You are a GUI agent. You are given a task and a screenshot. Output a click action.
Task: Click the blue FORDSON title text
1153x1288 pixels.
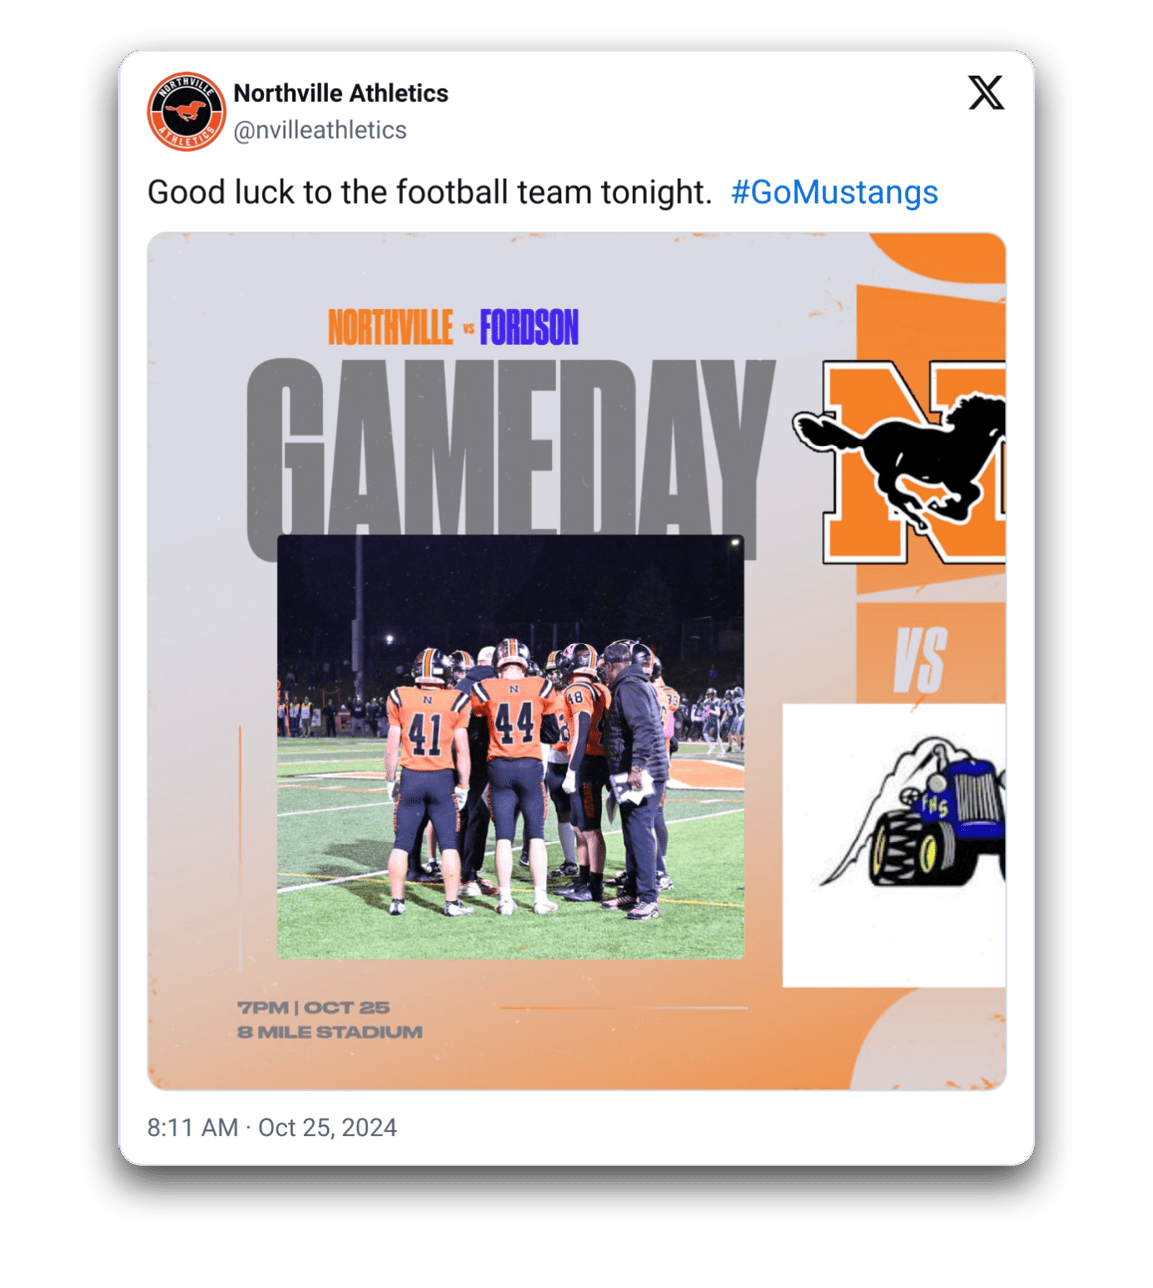(529, 328)
